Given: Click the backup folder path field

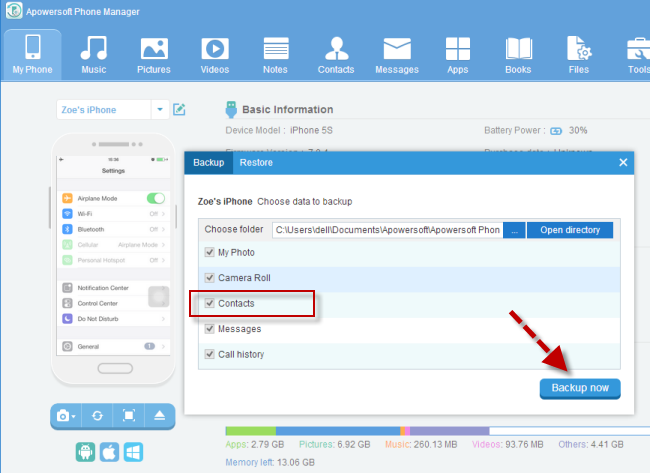Looking at the screenshot, I should tap(387, 230).
